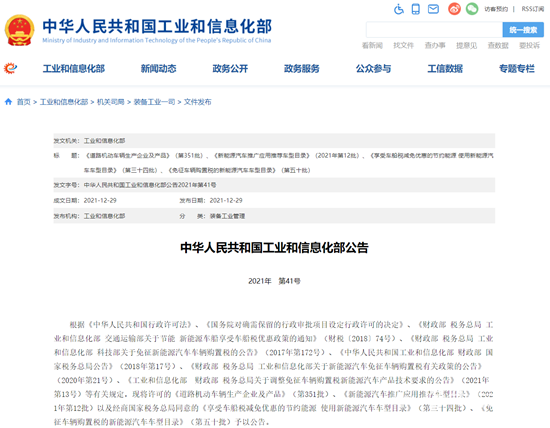550x428 pixels.
Task: Open the 新闻动态 nav menu
Action: pyautogui.click(x=159, y=69)
